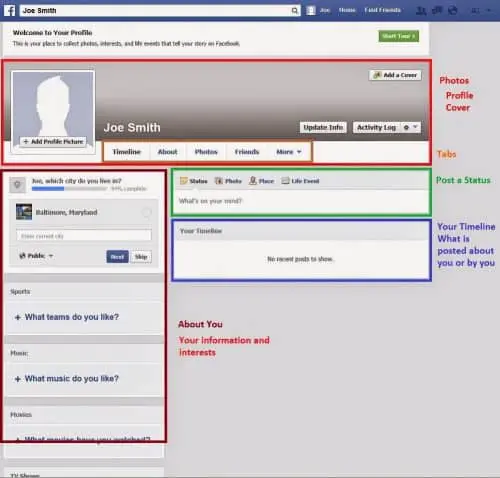Click the Facebook logo icon
Image resolution: width=500 pixels, height=478 pixels.
(10, 11)
